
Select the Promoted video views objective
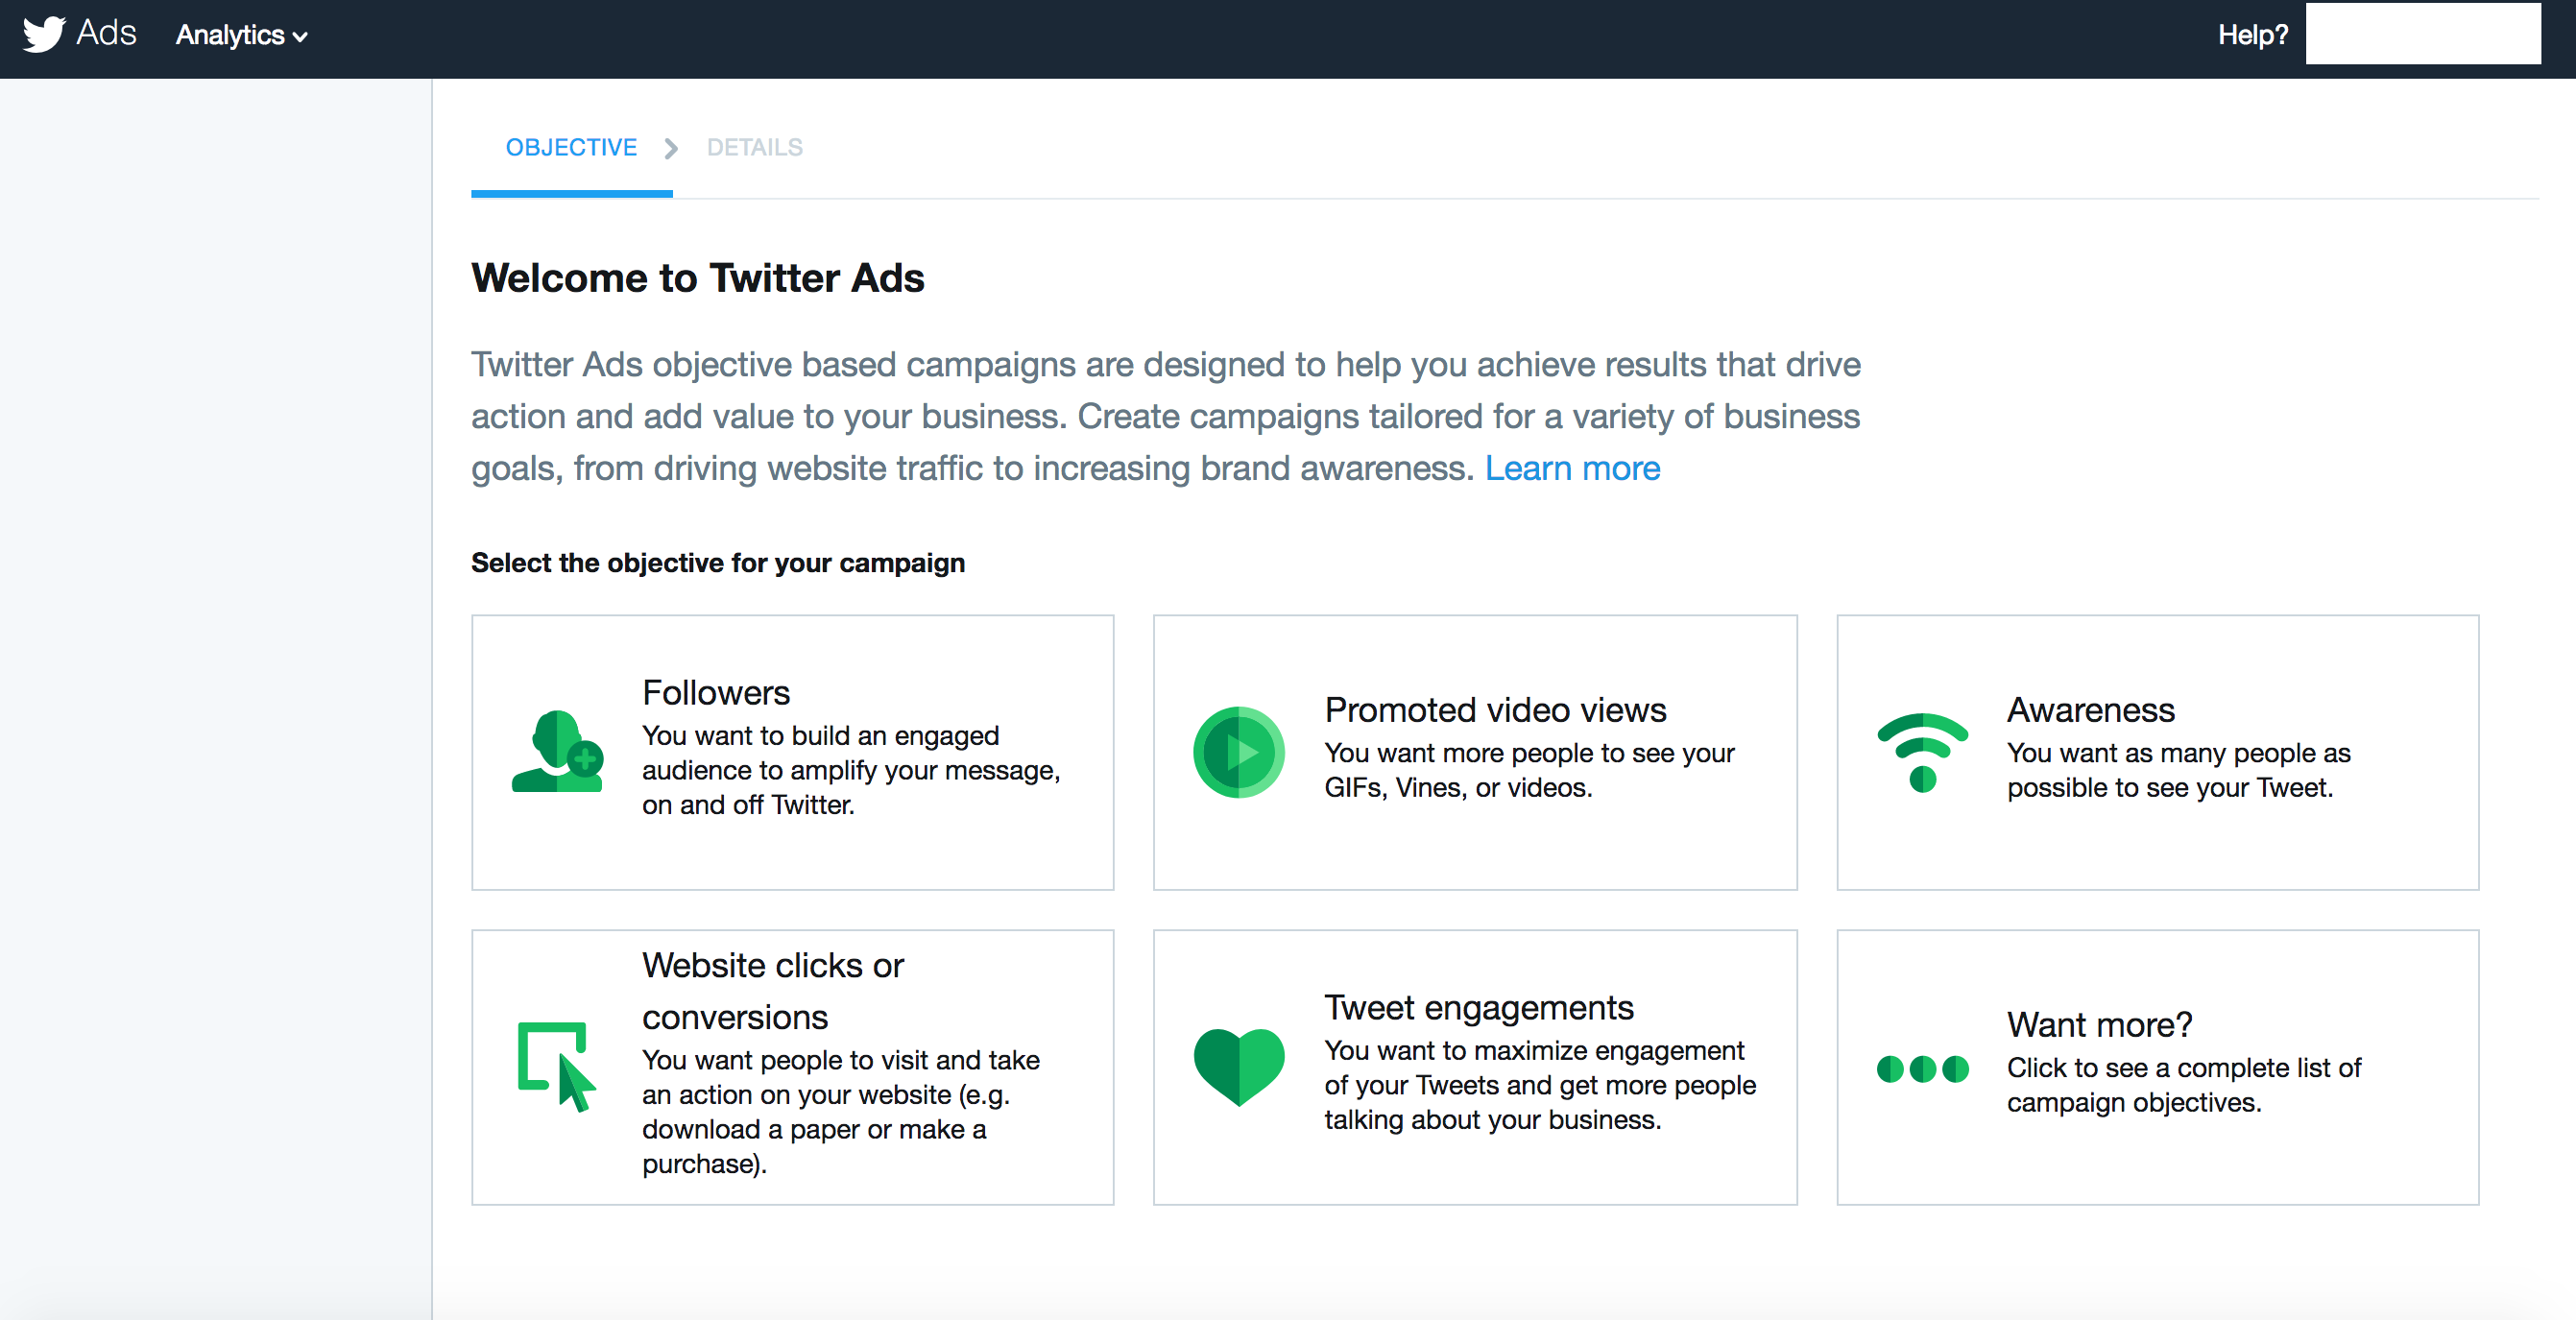(x=1495, y=709)
